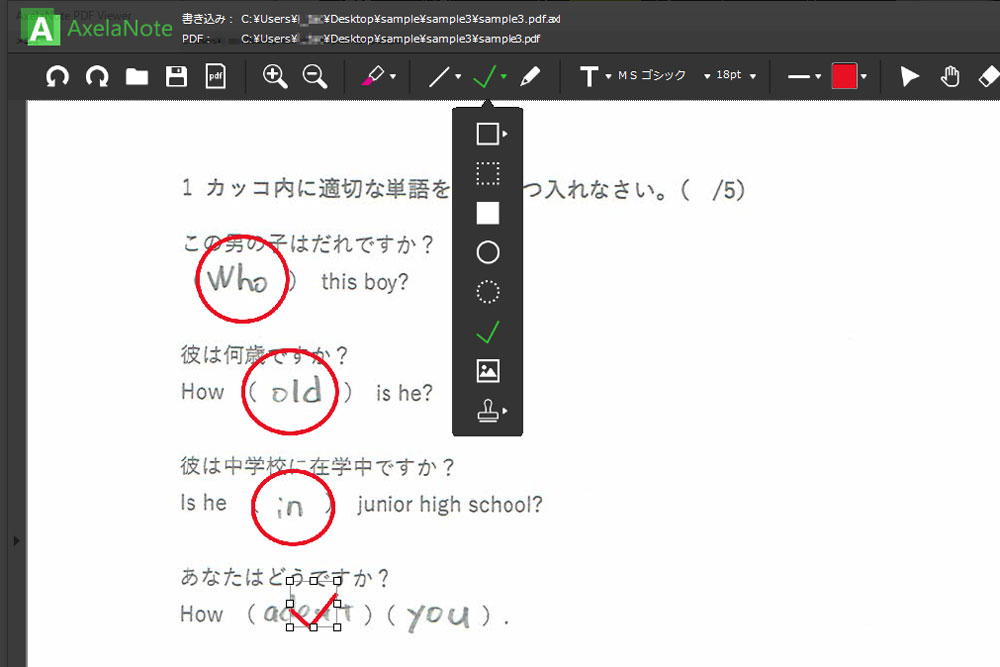Screen dimensions: 1000x667
Task: Click the '/5)' score text
Action: [728, 189]
